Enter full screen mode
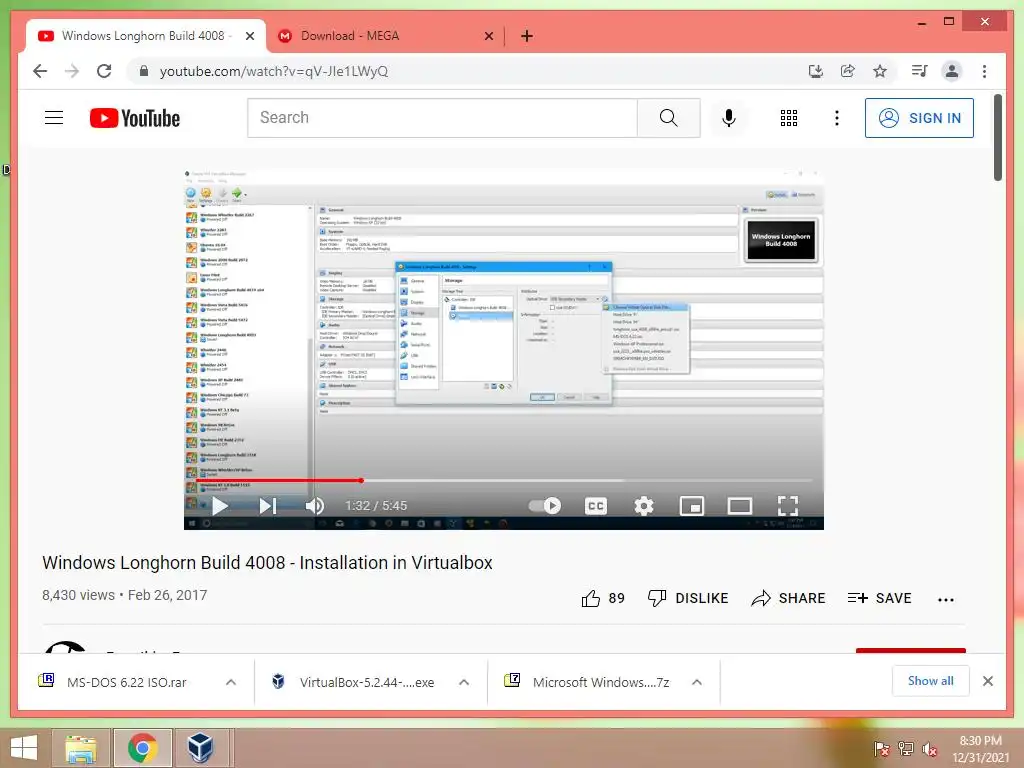The image size is (1024, 768). [788, 506]
